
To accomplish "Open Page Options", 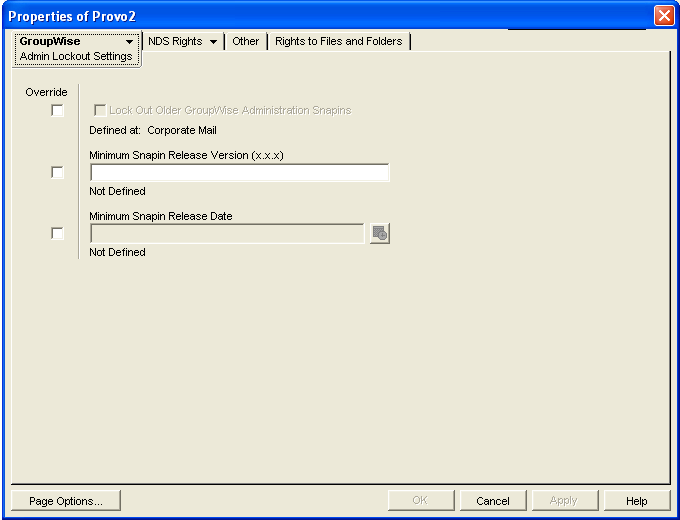I will coord(66,501).
